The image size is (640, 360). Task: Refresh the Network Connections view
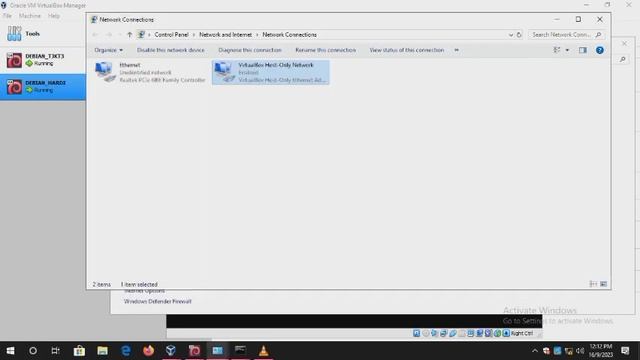519,35
